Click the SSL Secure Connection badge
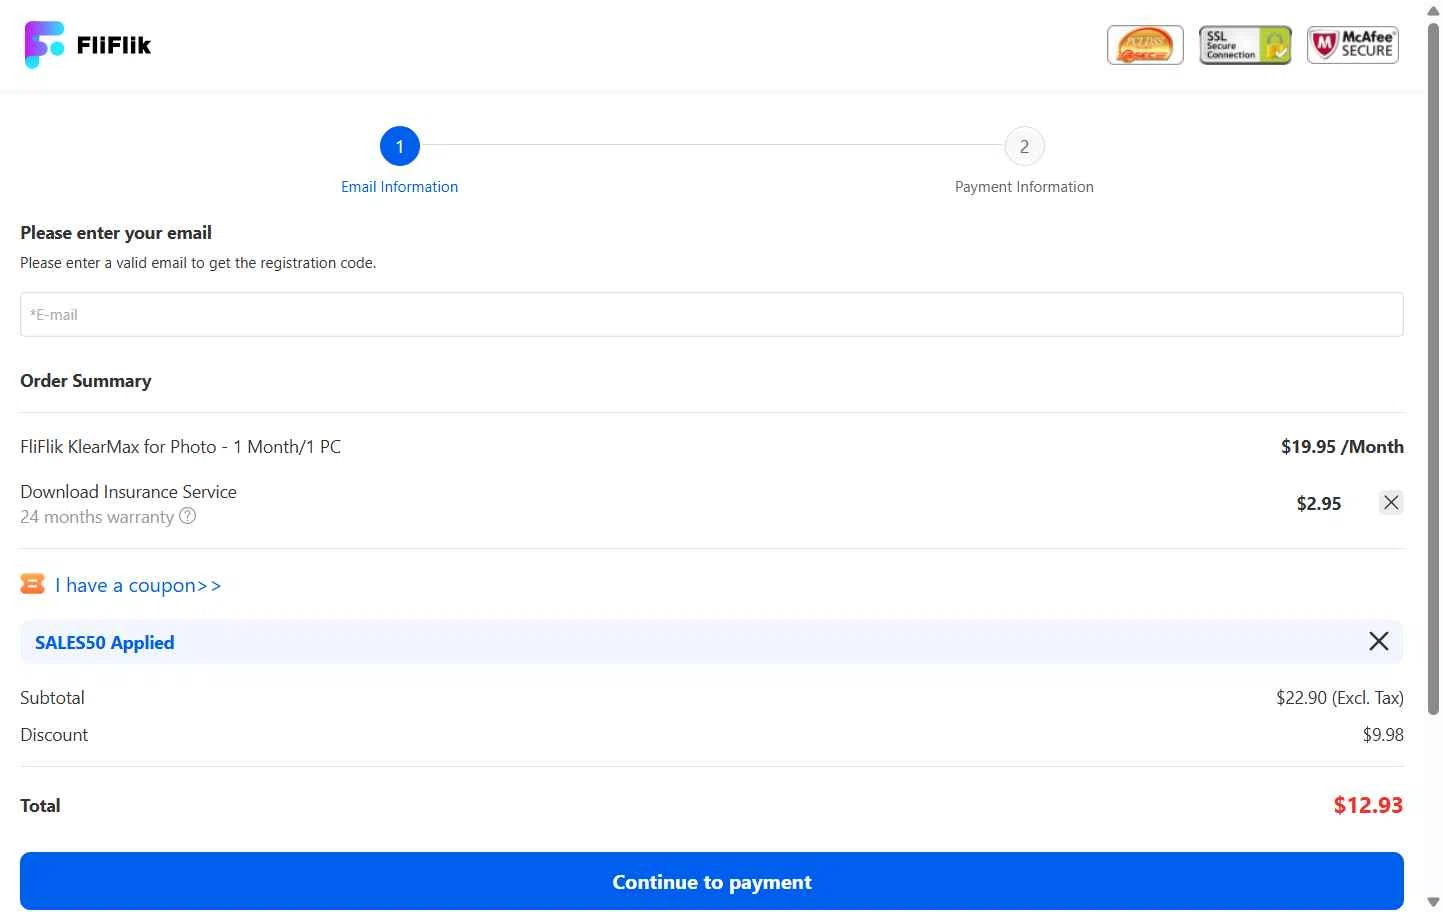 [x=1245, y=45]
